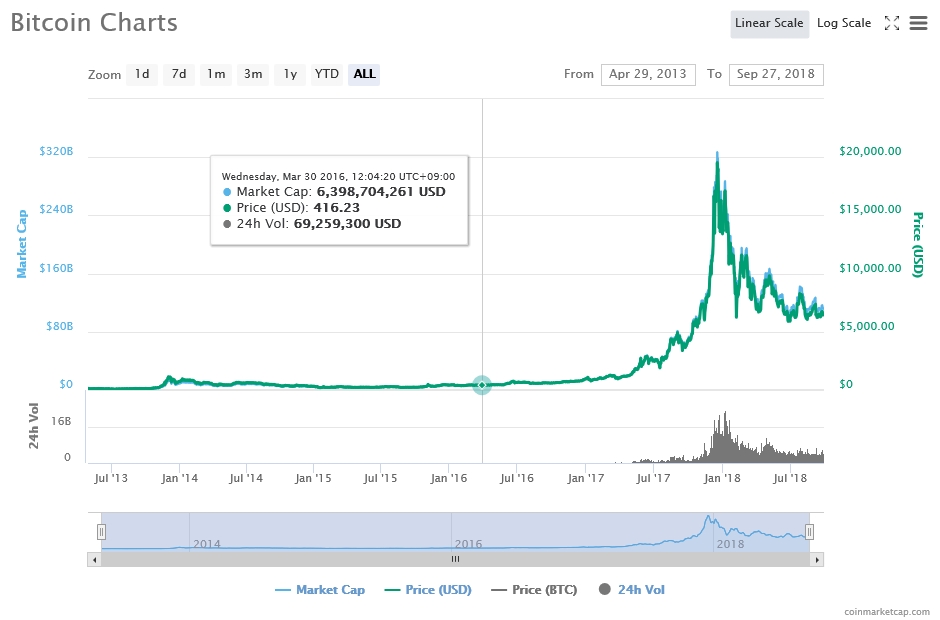
Task: Click the fullscreen expand icon
Action: 892,24
